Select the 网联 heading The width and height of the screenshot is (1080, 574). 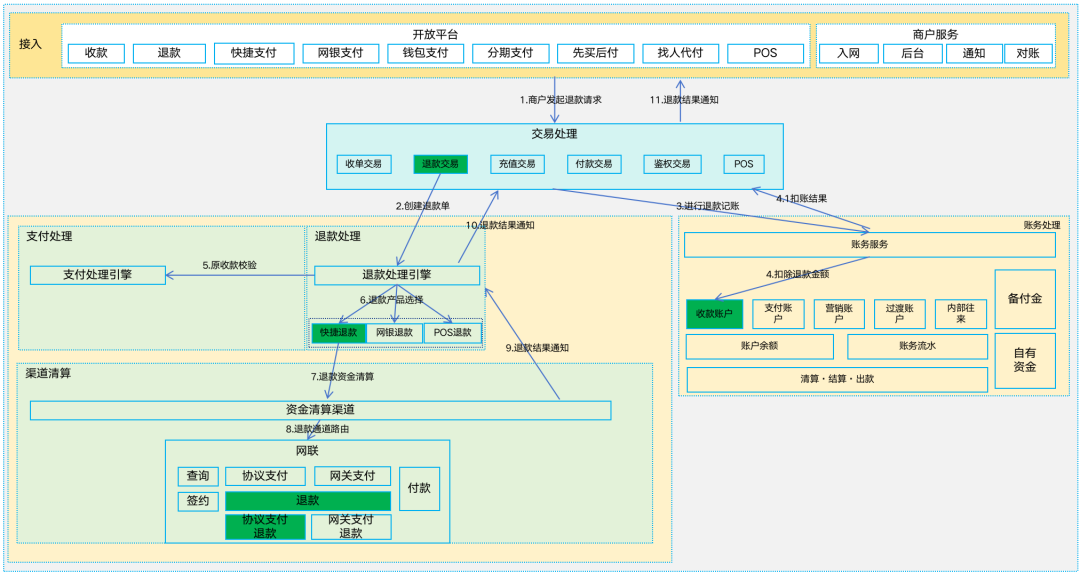coord(307,451)
